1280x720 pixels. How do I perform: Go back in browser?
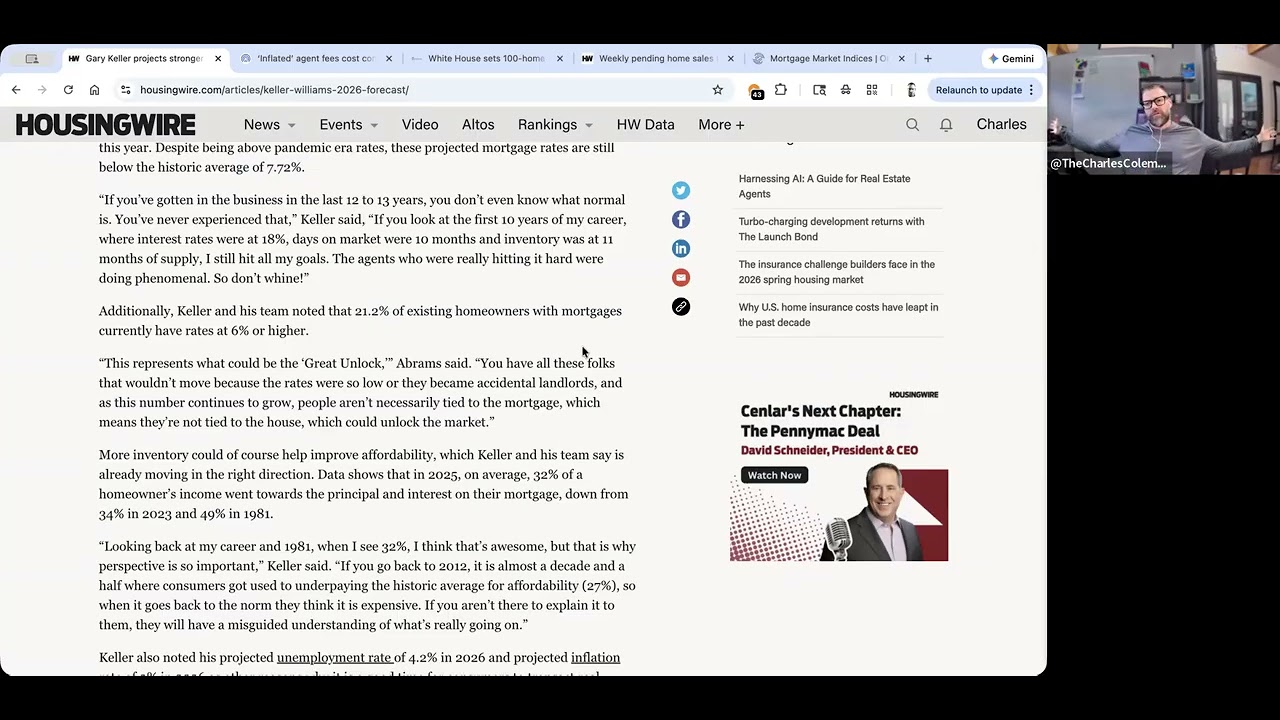coord(16,90)
